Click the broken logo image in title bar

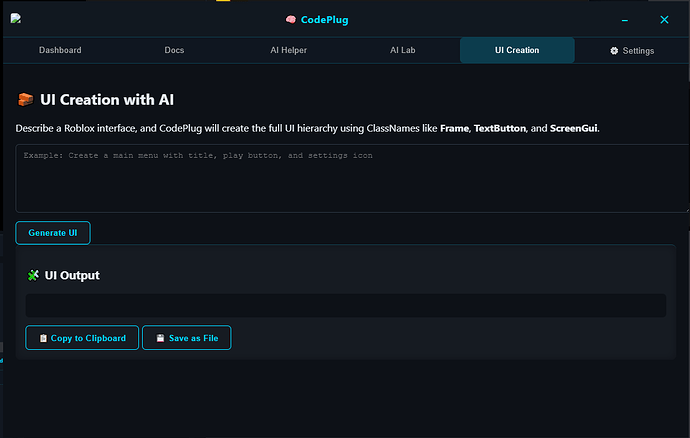coord(15,19)
